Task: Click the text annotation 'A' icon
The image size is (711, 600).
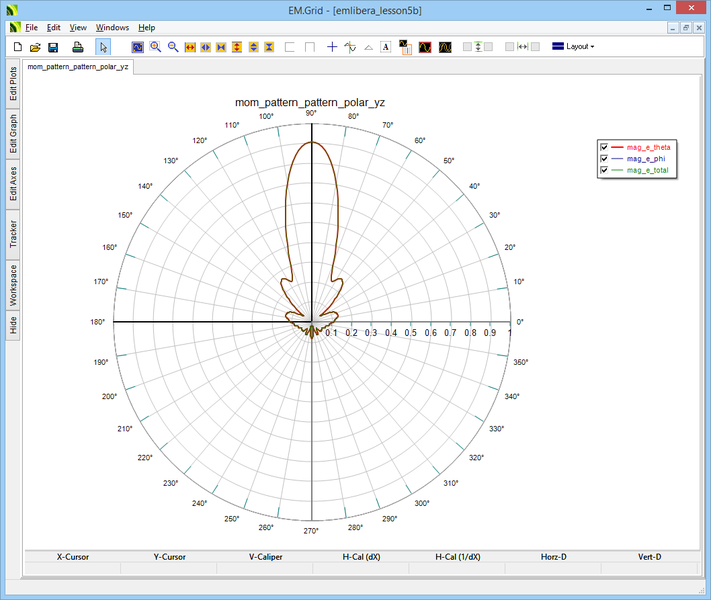Action: click(386, 47)
